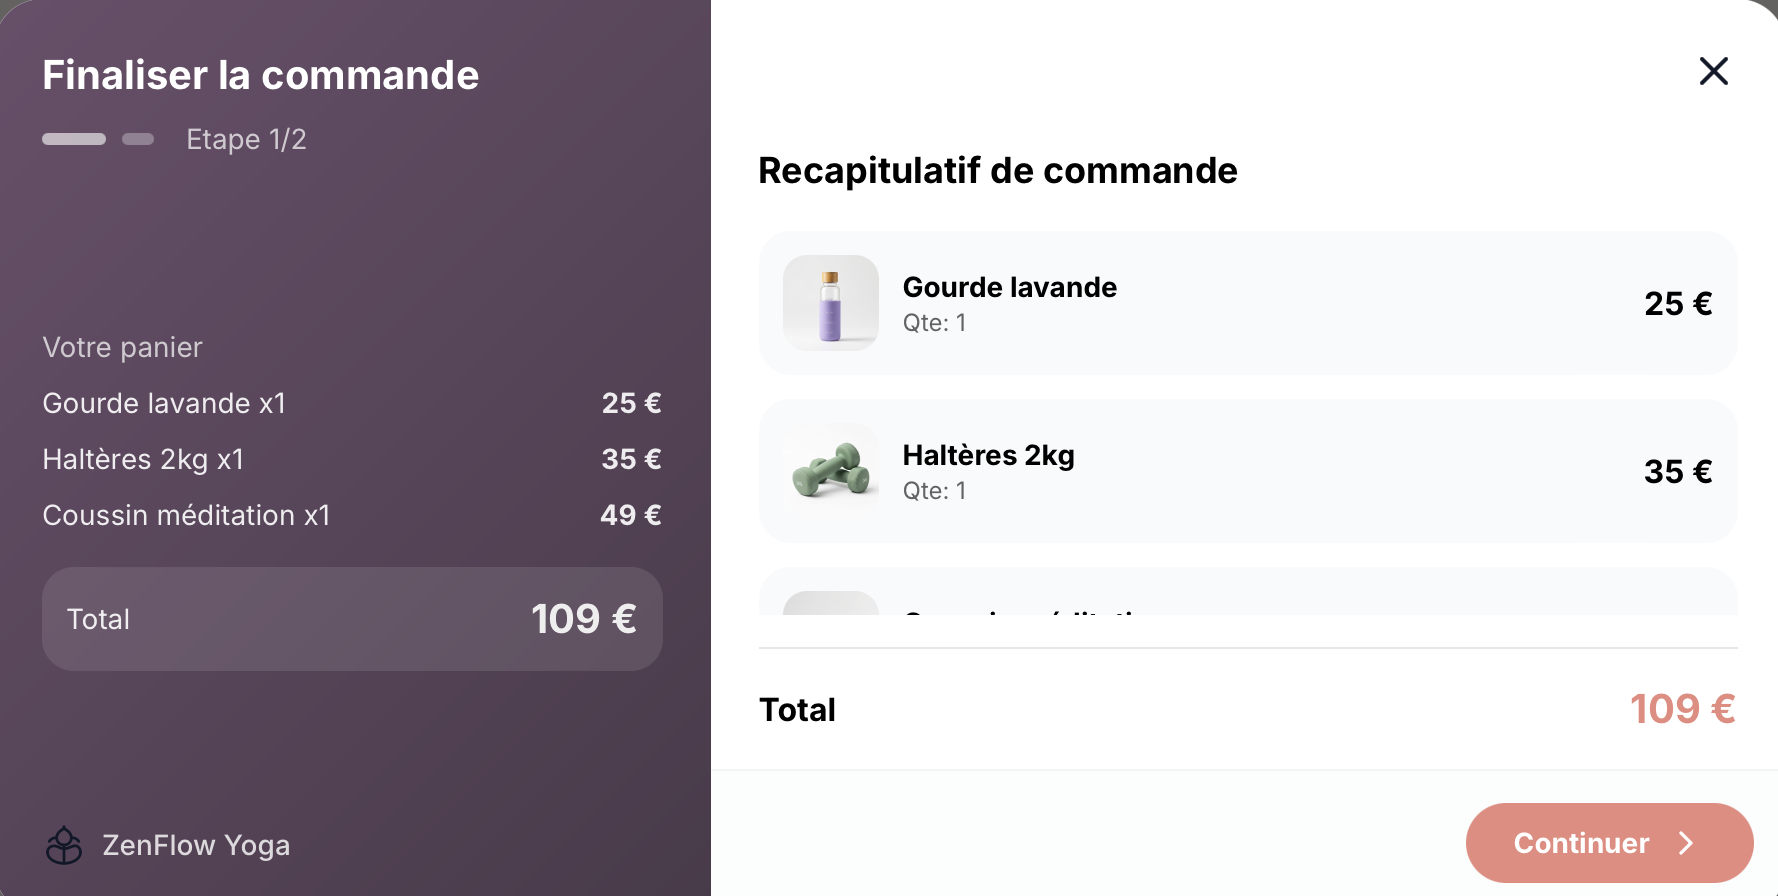Click the Etape 1/2 step label
Image resolution: width=1778 pixels, height=896 pixels.
coord(246,139)
